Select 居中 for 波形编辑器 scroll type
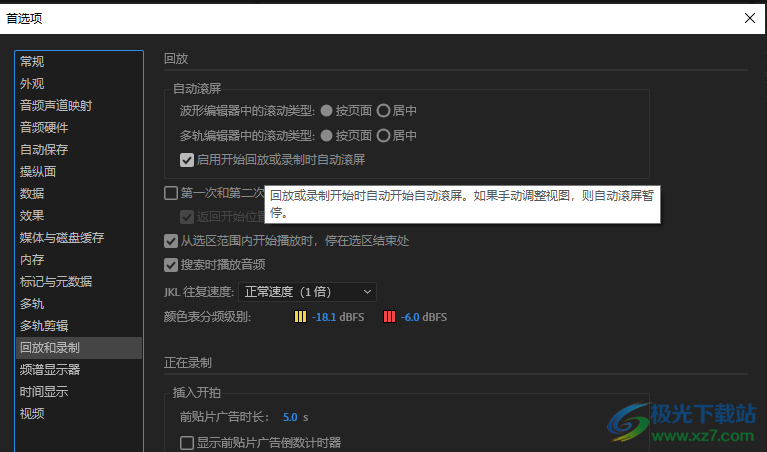This screenshot has width=767, height=452. click(x=383, y=110)
